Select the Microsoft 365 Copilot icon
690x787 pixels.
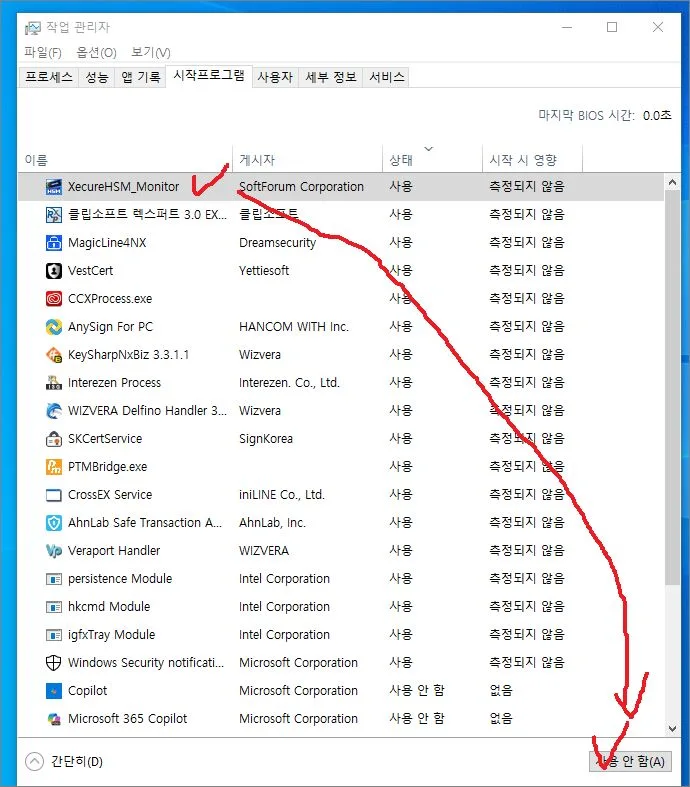coord(54,719)
